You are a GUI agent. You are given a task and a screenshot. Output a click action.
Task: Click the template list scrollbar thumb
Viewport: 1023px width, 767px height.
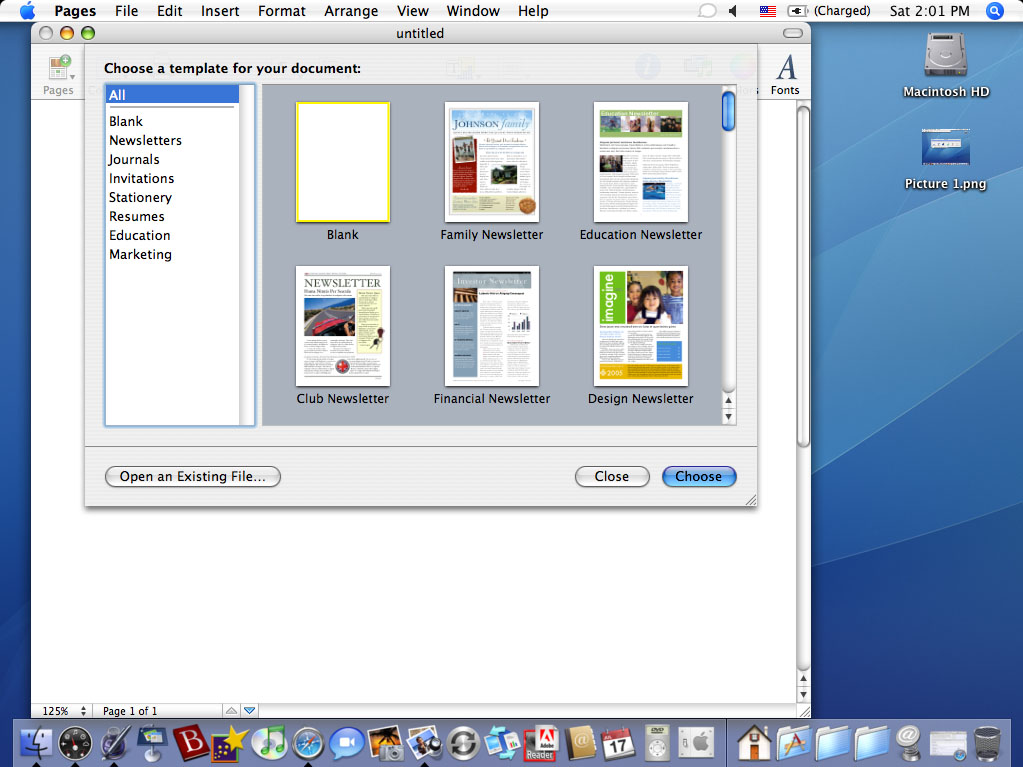coord(728,111)
